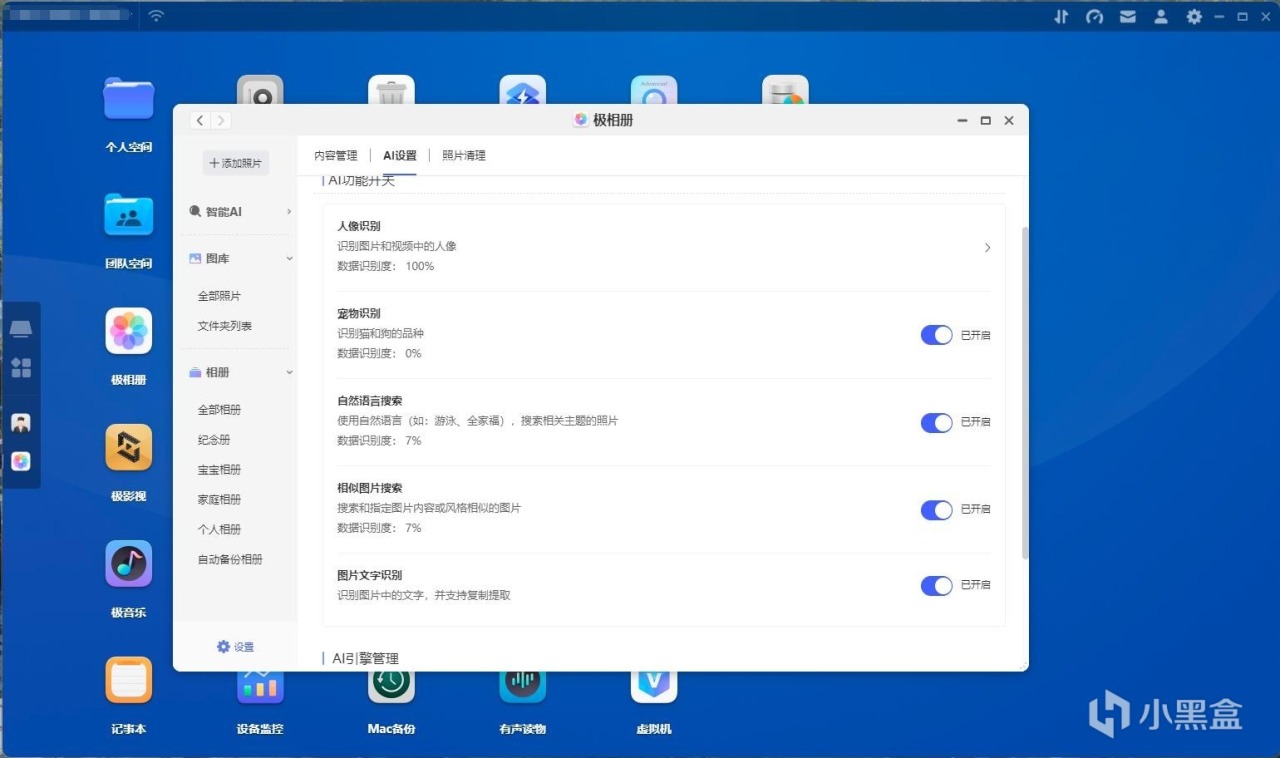The height and width of the screenshot is (758, 1280).
Task: Go forward with the right arrow button
Action: (220, 120)
